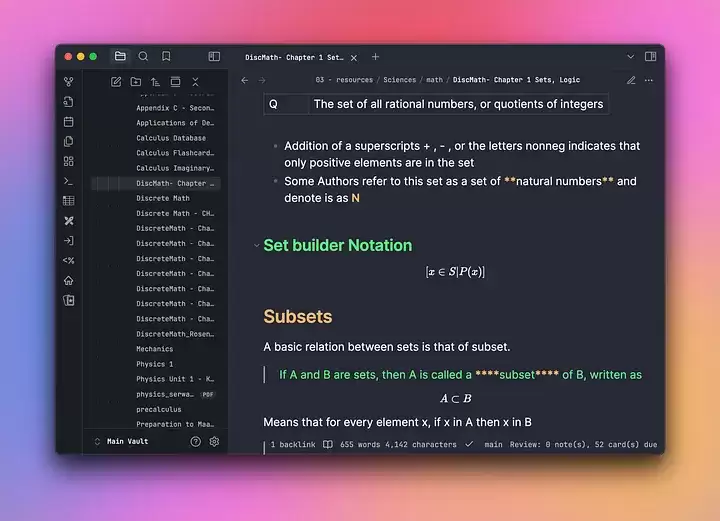The image size is (720, 521).
Task: Open the graph view from the ribbon
Action: pyautogui.click(x=68, y=82)
